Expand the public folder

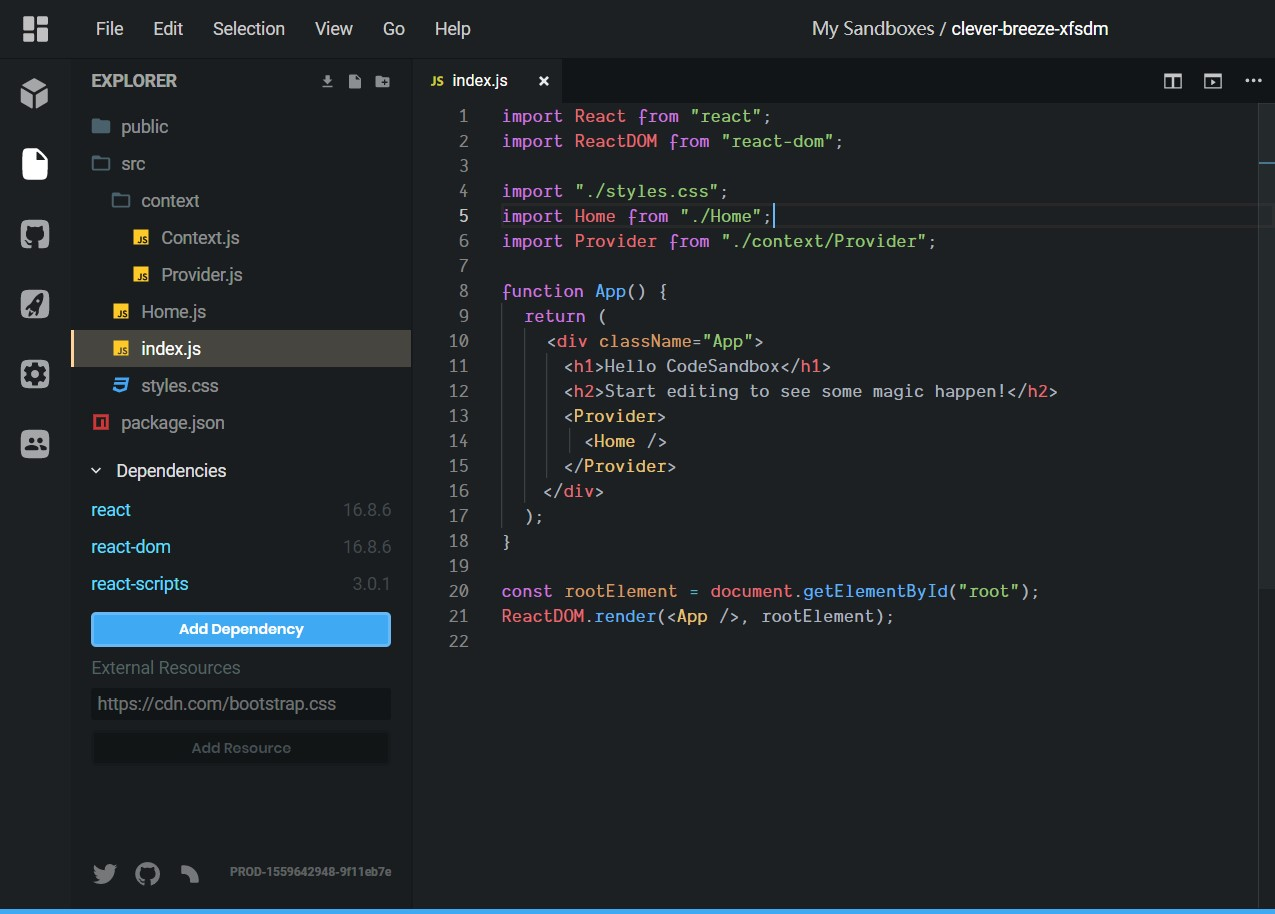point(240,126)
